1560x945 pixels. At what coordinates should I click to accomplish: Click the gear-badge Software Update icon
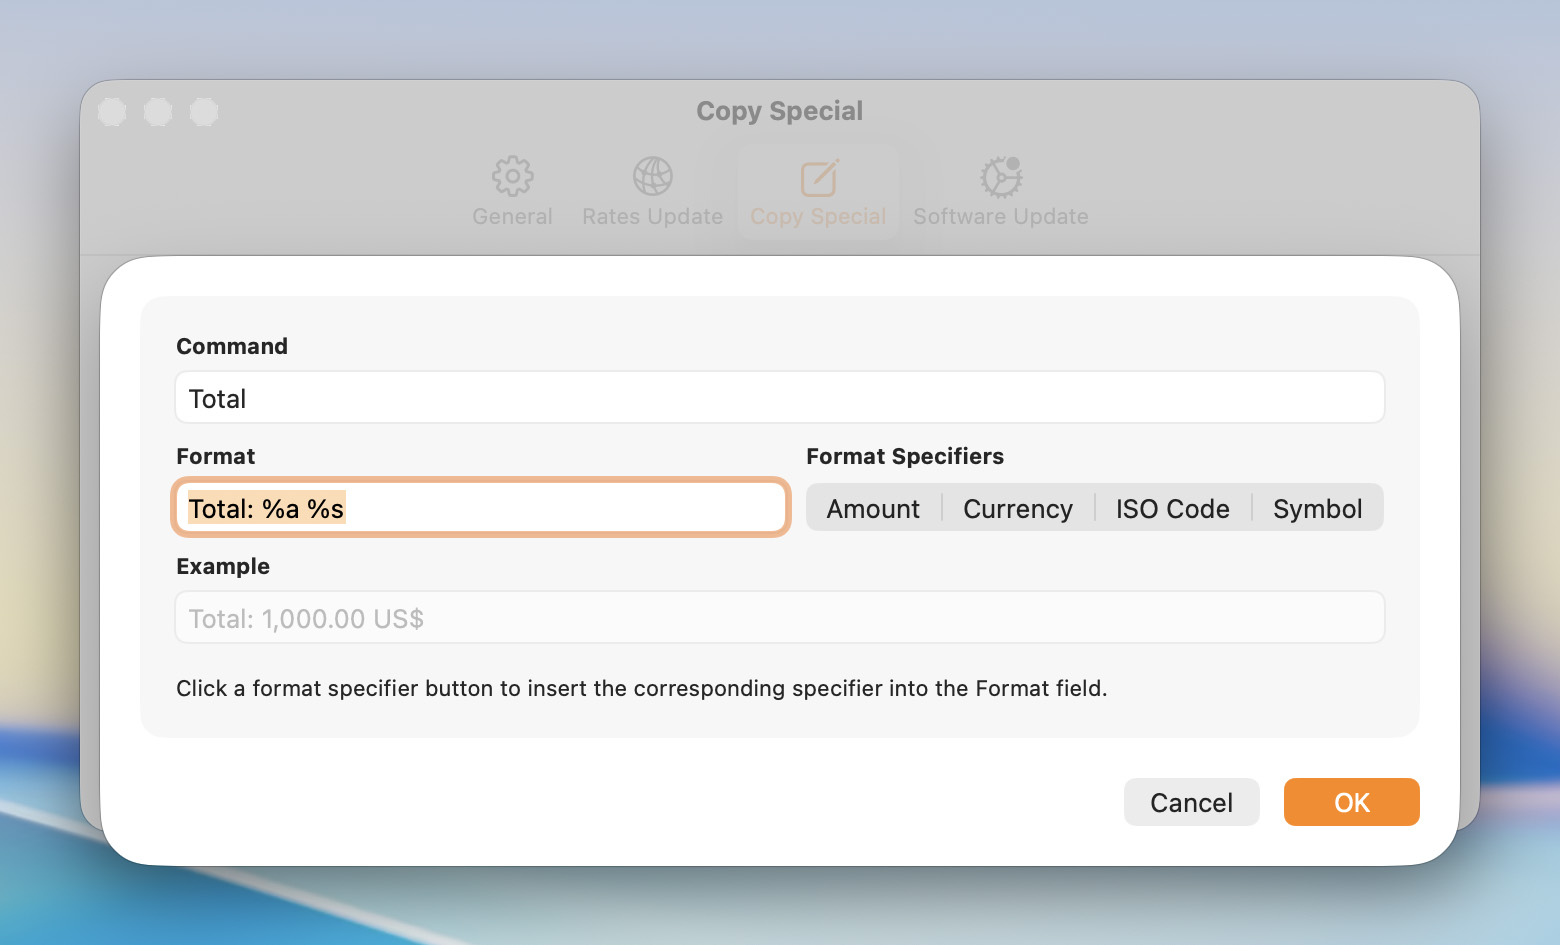click(x=999, y=176)
